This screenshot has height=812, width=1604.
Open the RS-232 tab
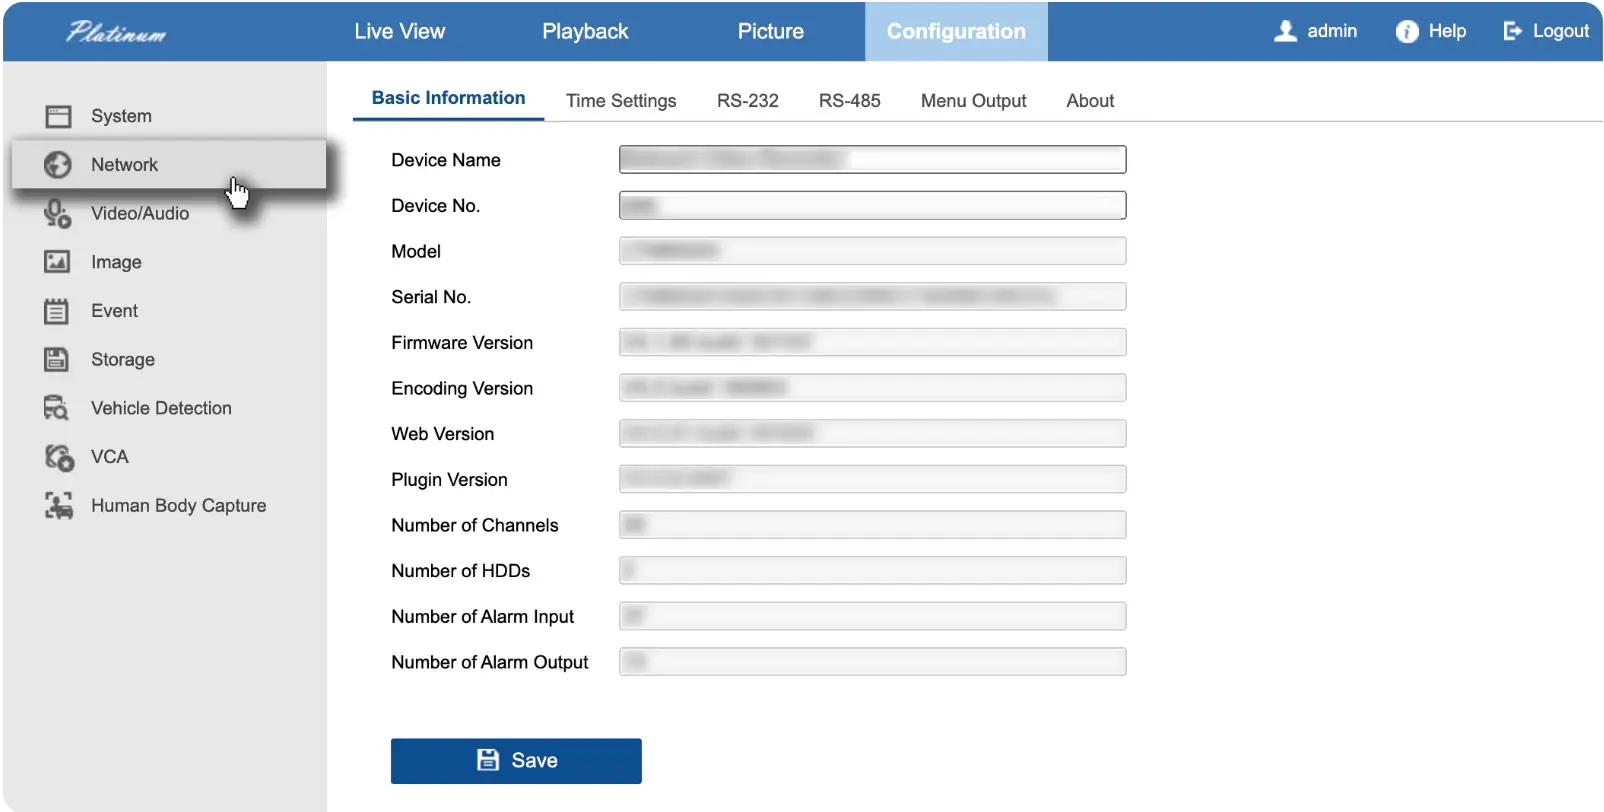748,101
